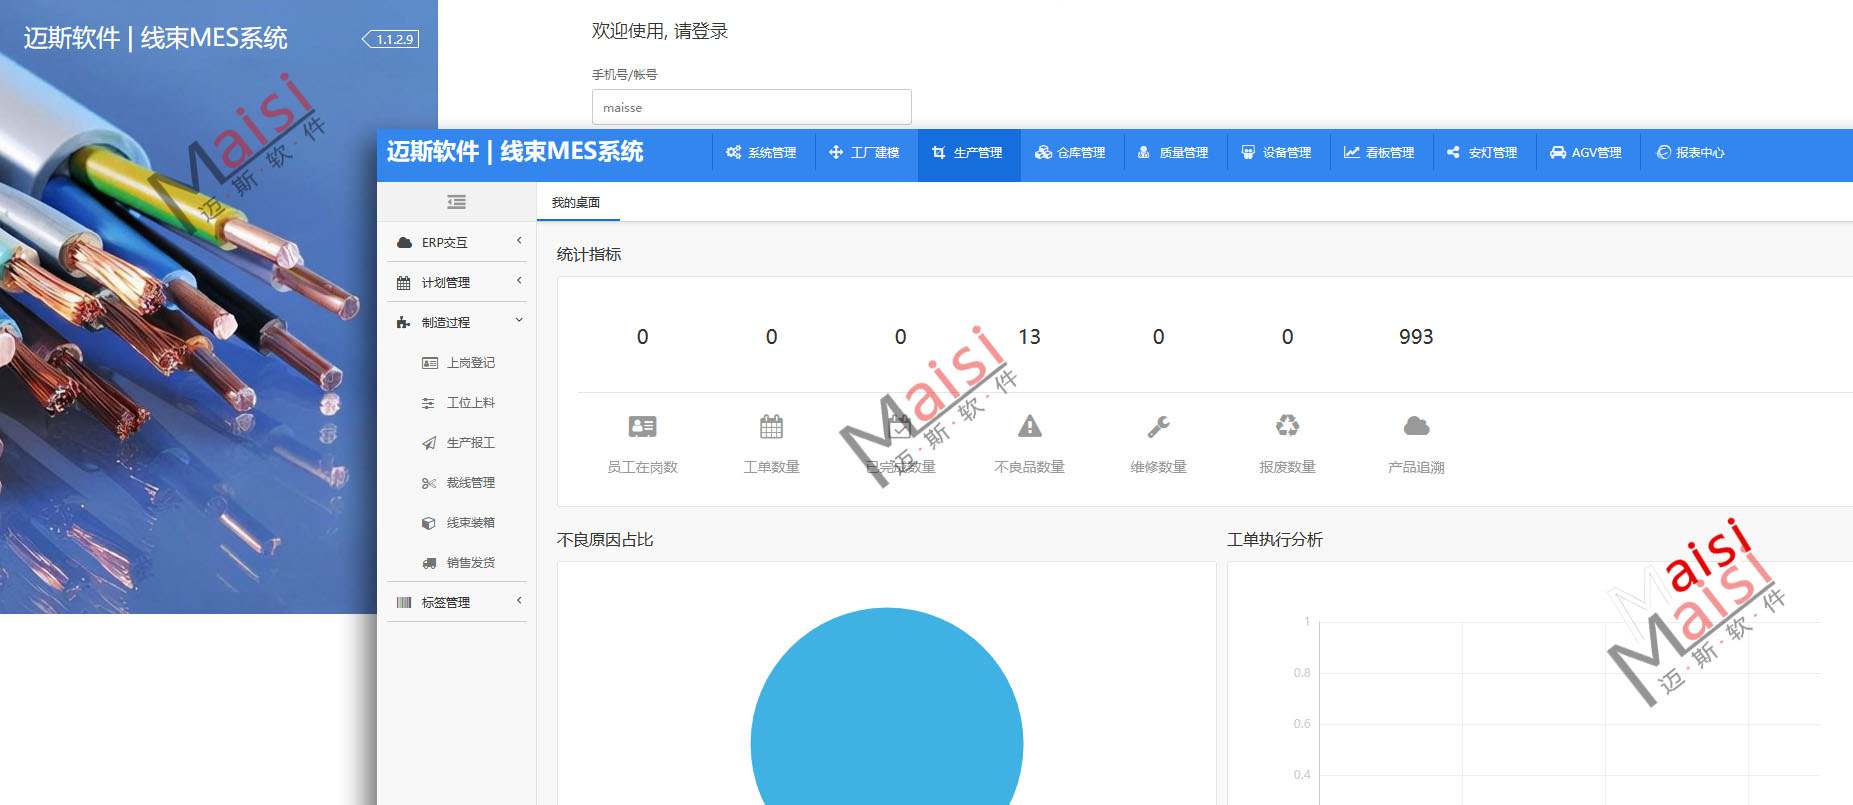Screen dimensions: 1853x805
Task: Collapse the 制造过程 sidebar chevron
Action: 519,321
